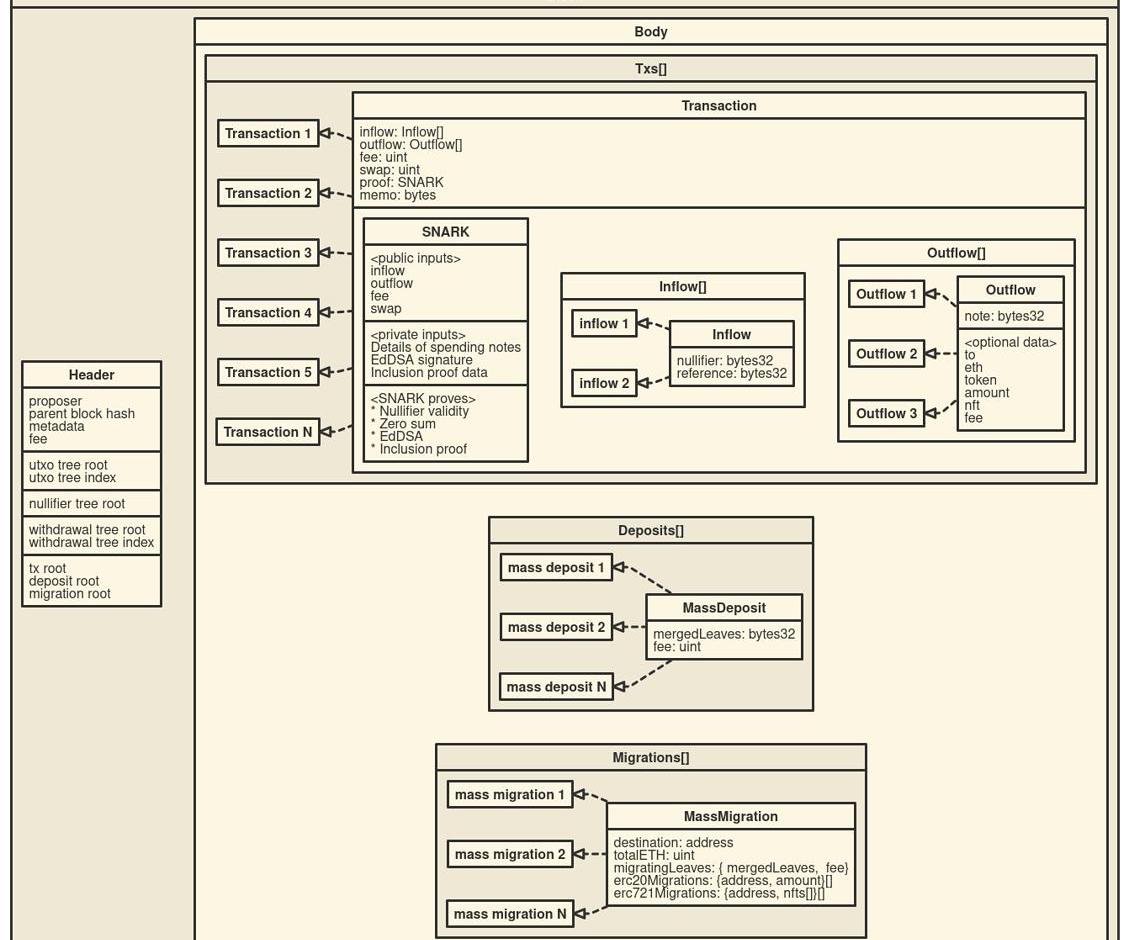Image resolution: width=1128 pixels, height=940 pixels.
Task: Click 'utxo tree index' in Header
Action: pos(72,478)
